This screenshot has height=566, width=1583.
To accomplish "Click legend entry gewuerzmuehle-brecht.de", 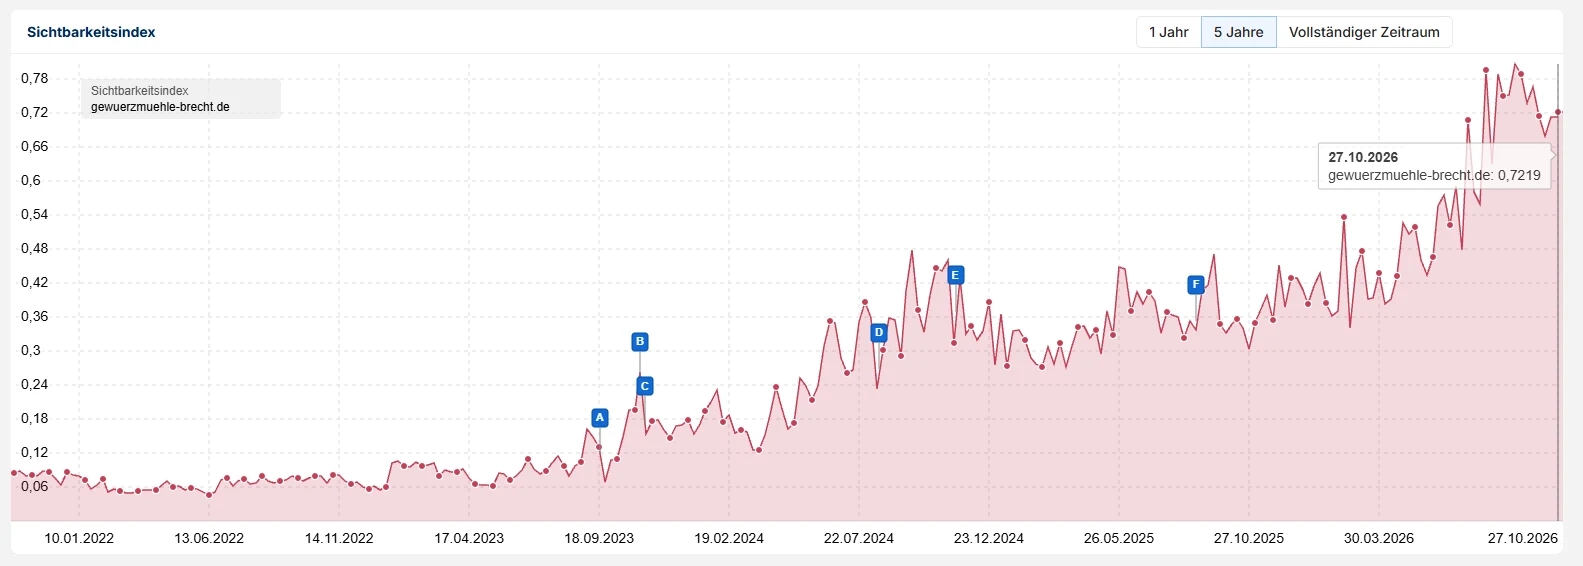I will point(160,107).
